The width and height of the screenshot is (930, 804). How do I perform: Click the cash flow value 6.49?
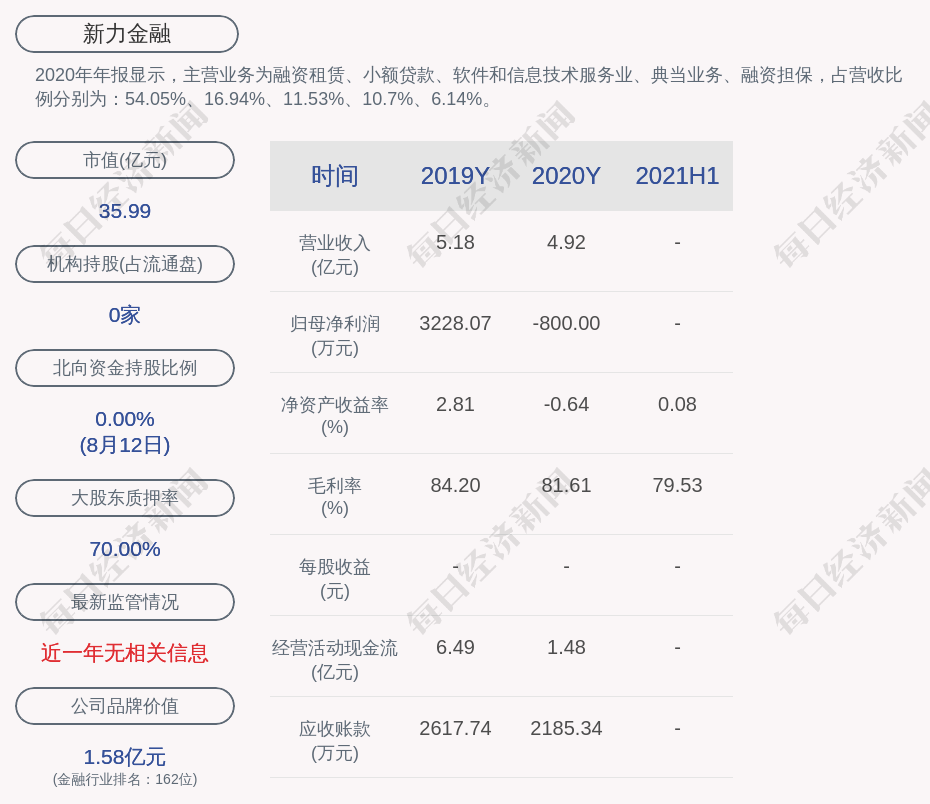(455, 647)
